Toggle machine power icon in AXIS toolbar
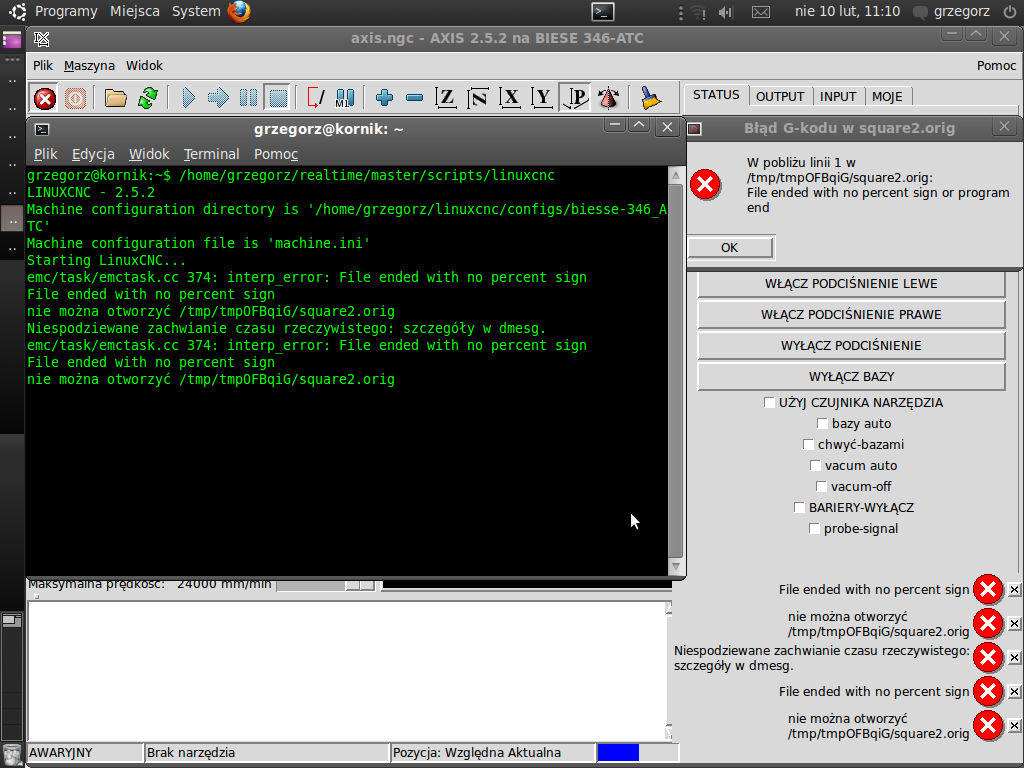Image resolution: width=1024 pixels, height=768 pixels. pos(75,99)
